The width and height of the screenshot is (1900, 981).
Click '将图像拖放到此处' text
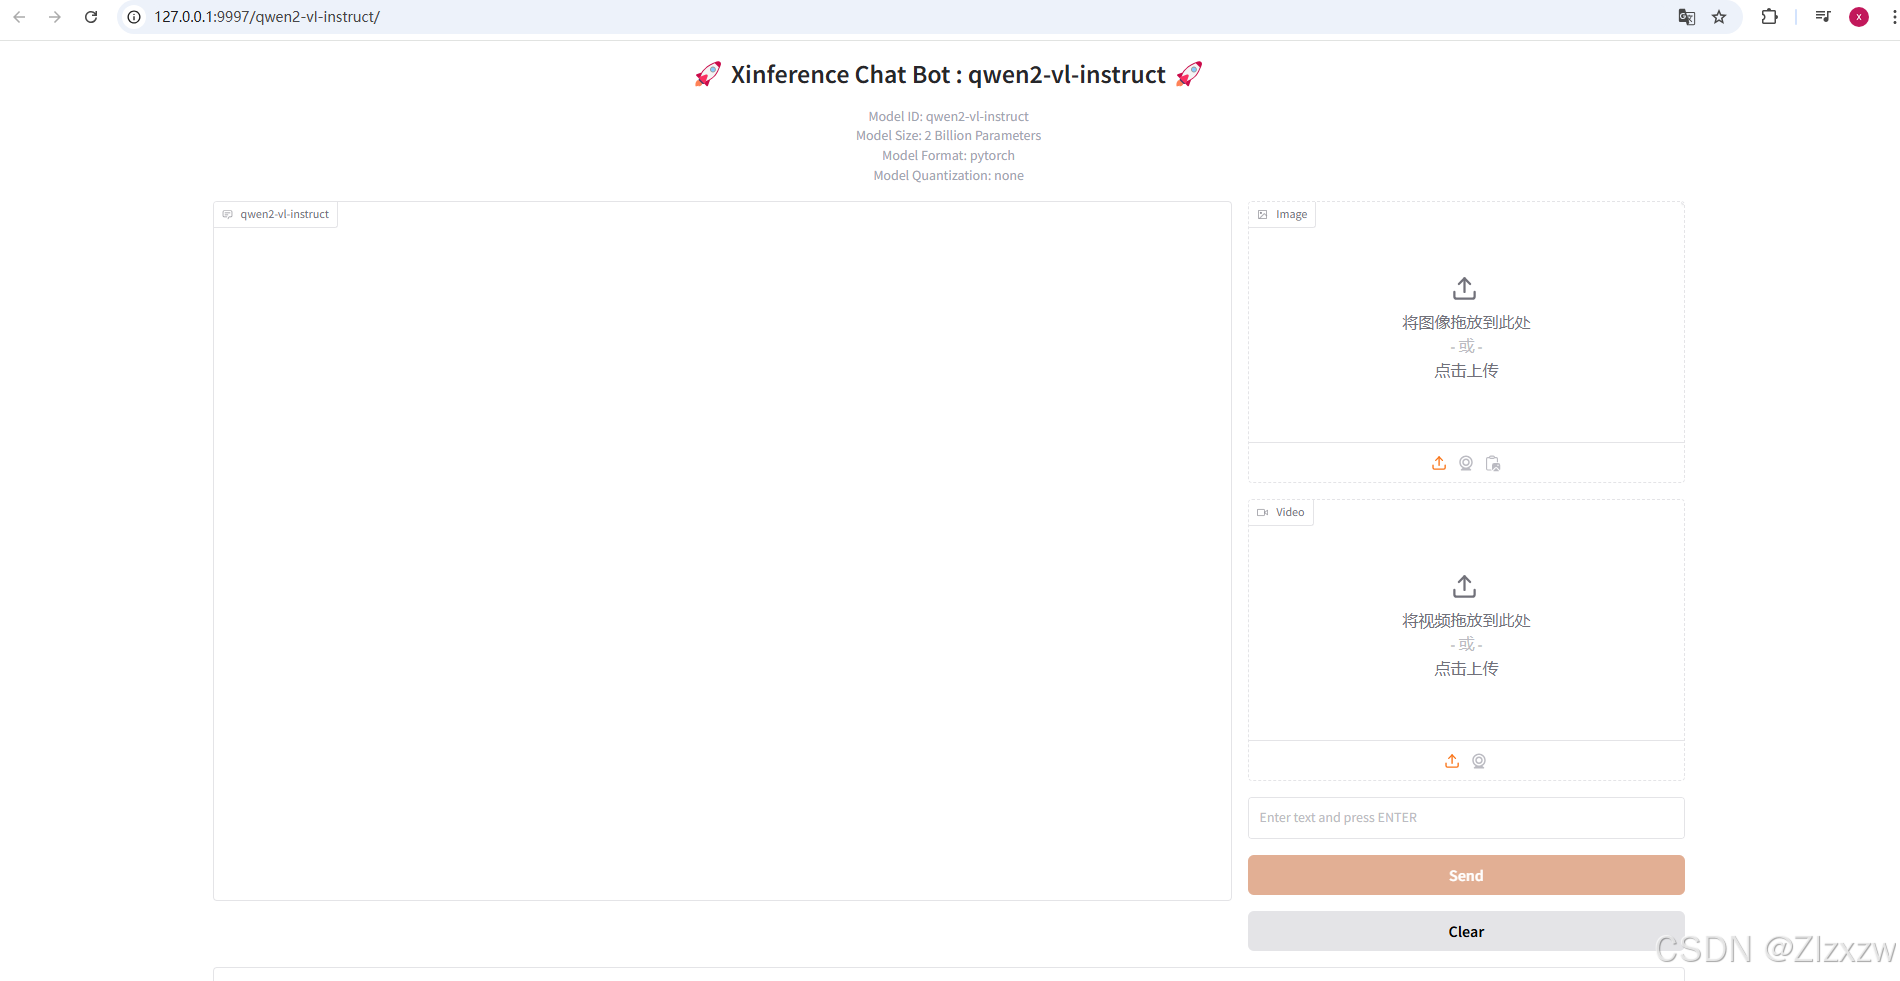pos(1466,323)
